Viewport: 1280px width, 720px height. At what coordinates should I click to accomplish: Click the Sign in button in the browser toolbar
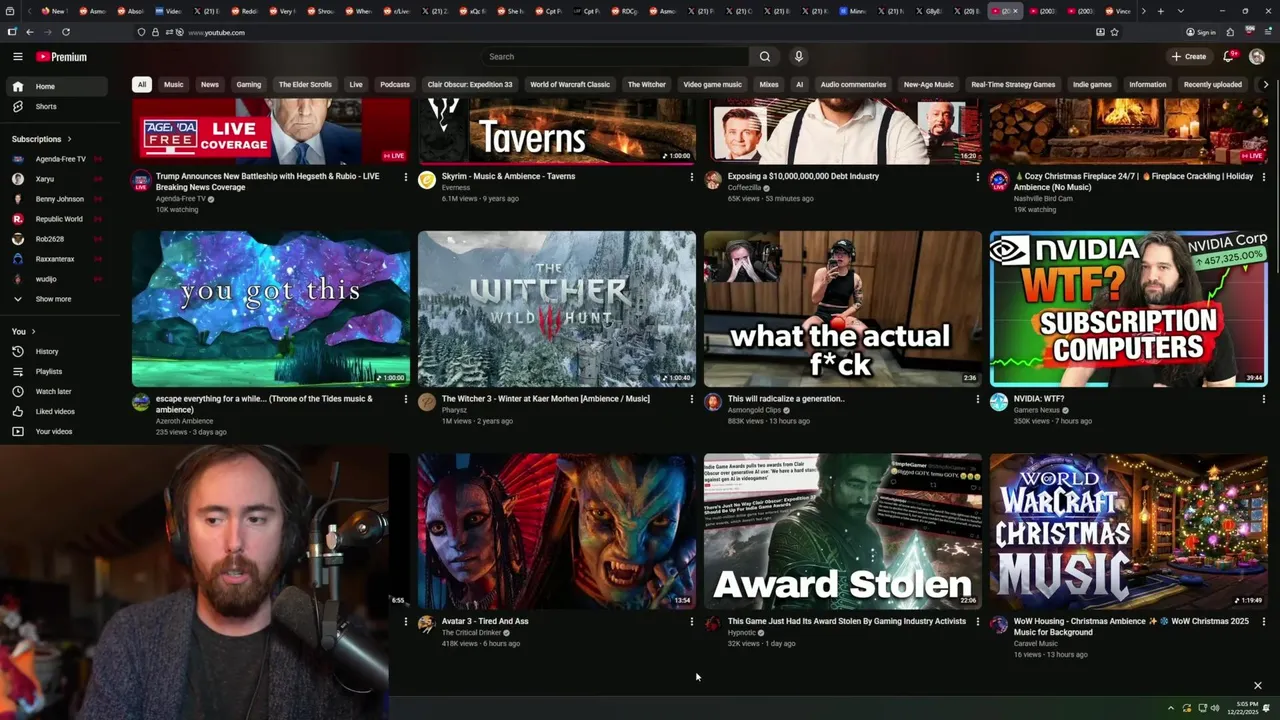tap(1199, 32)
